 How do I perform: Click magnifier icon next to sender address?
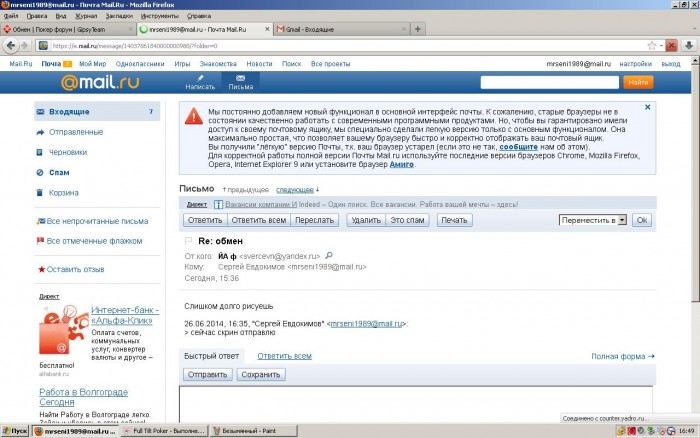329,255
